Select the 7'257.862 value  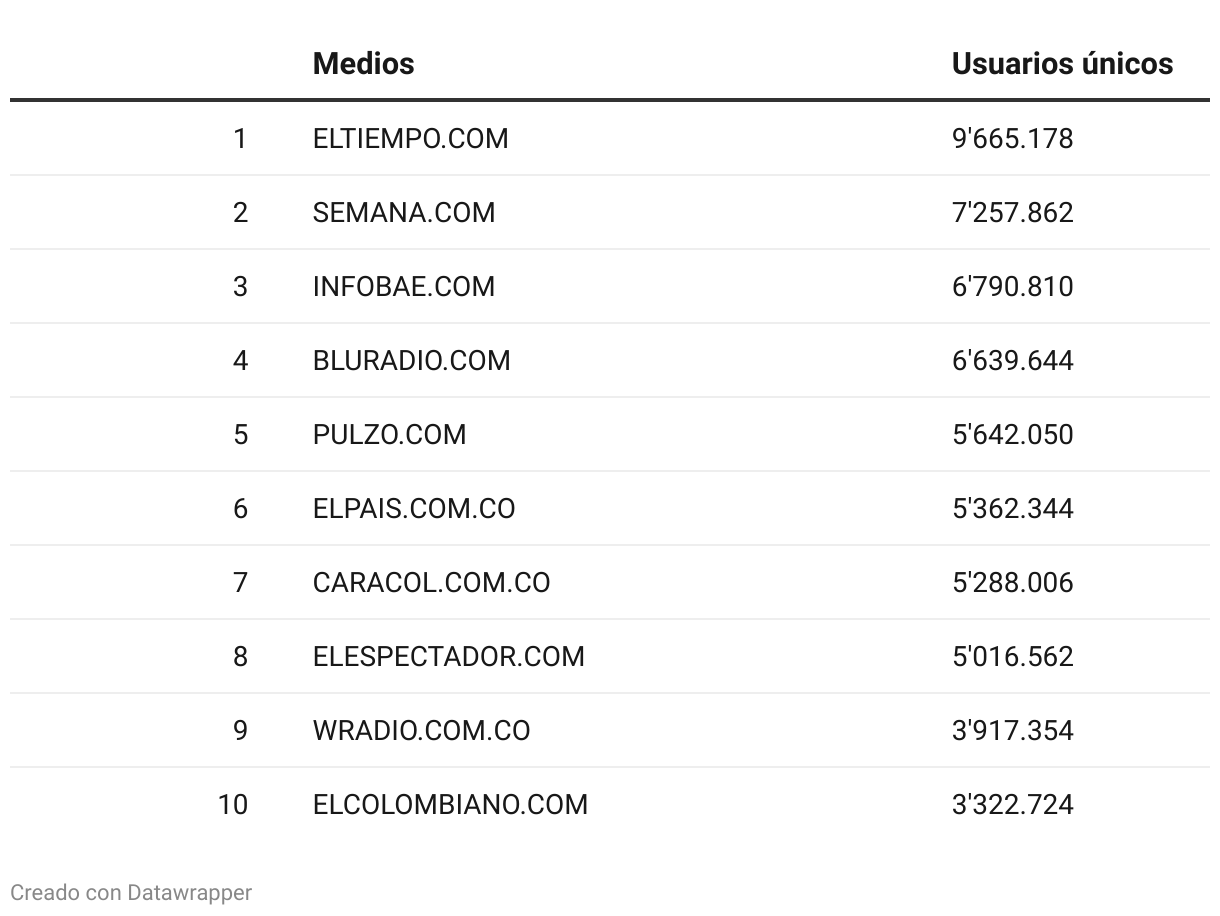[x=1012, y=212]
